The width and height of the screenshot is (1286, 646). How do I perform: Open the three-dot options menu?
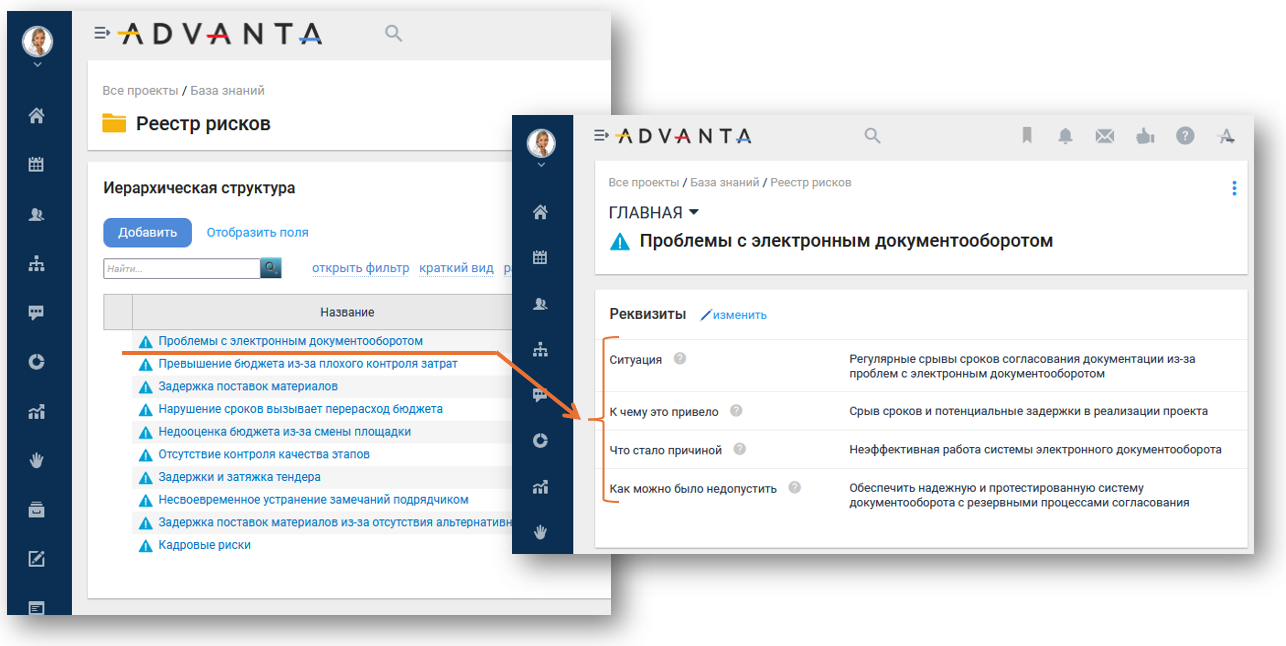(x=1234, y=188)
